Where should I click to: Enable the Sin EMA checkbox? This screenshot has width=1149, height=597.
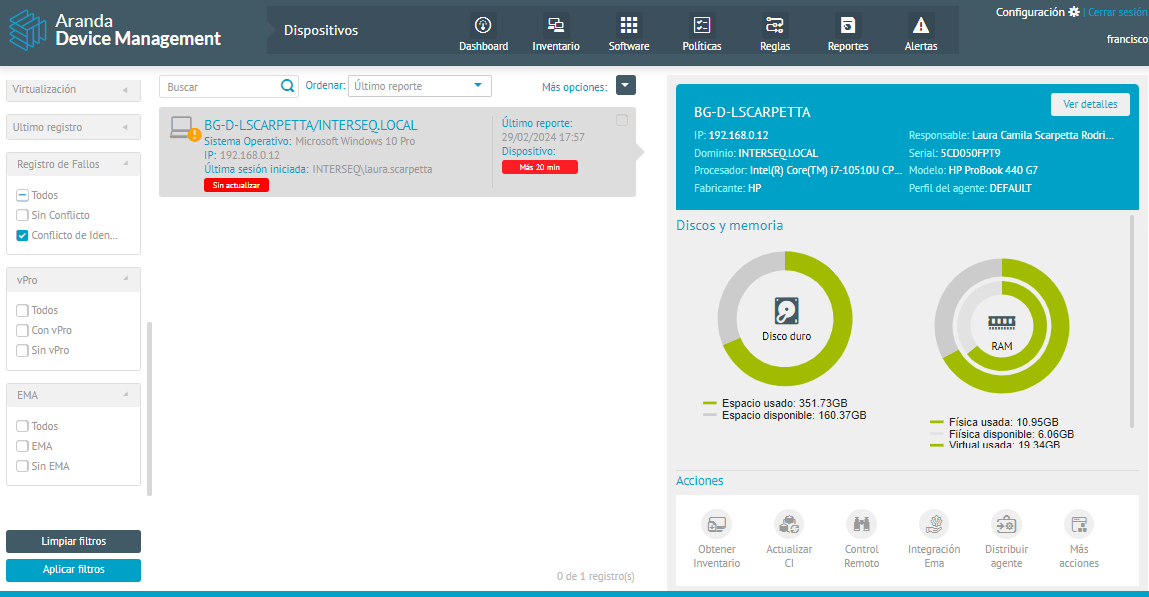(x=22, y=466)
